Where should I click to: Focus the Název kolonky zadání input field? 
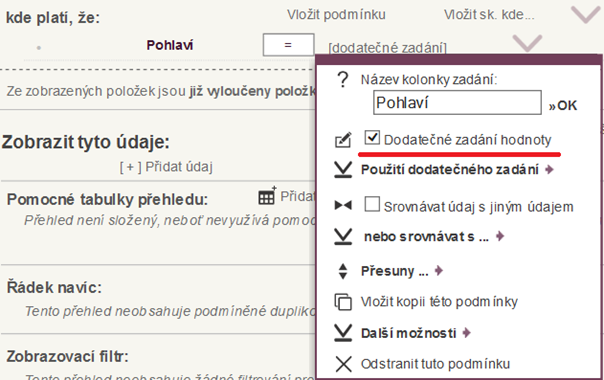coord(457,103)
